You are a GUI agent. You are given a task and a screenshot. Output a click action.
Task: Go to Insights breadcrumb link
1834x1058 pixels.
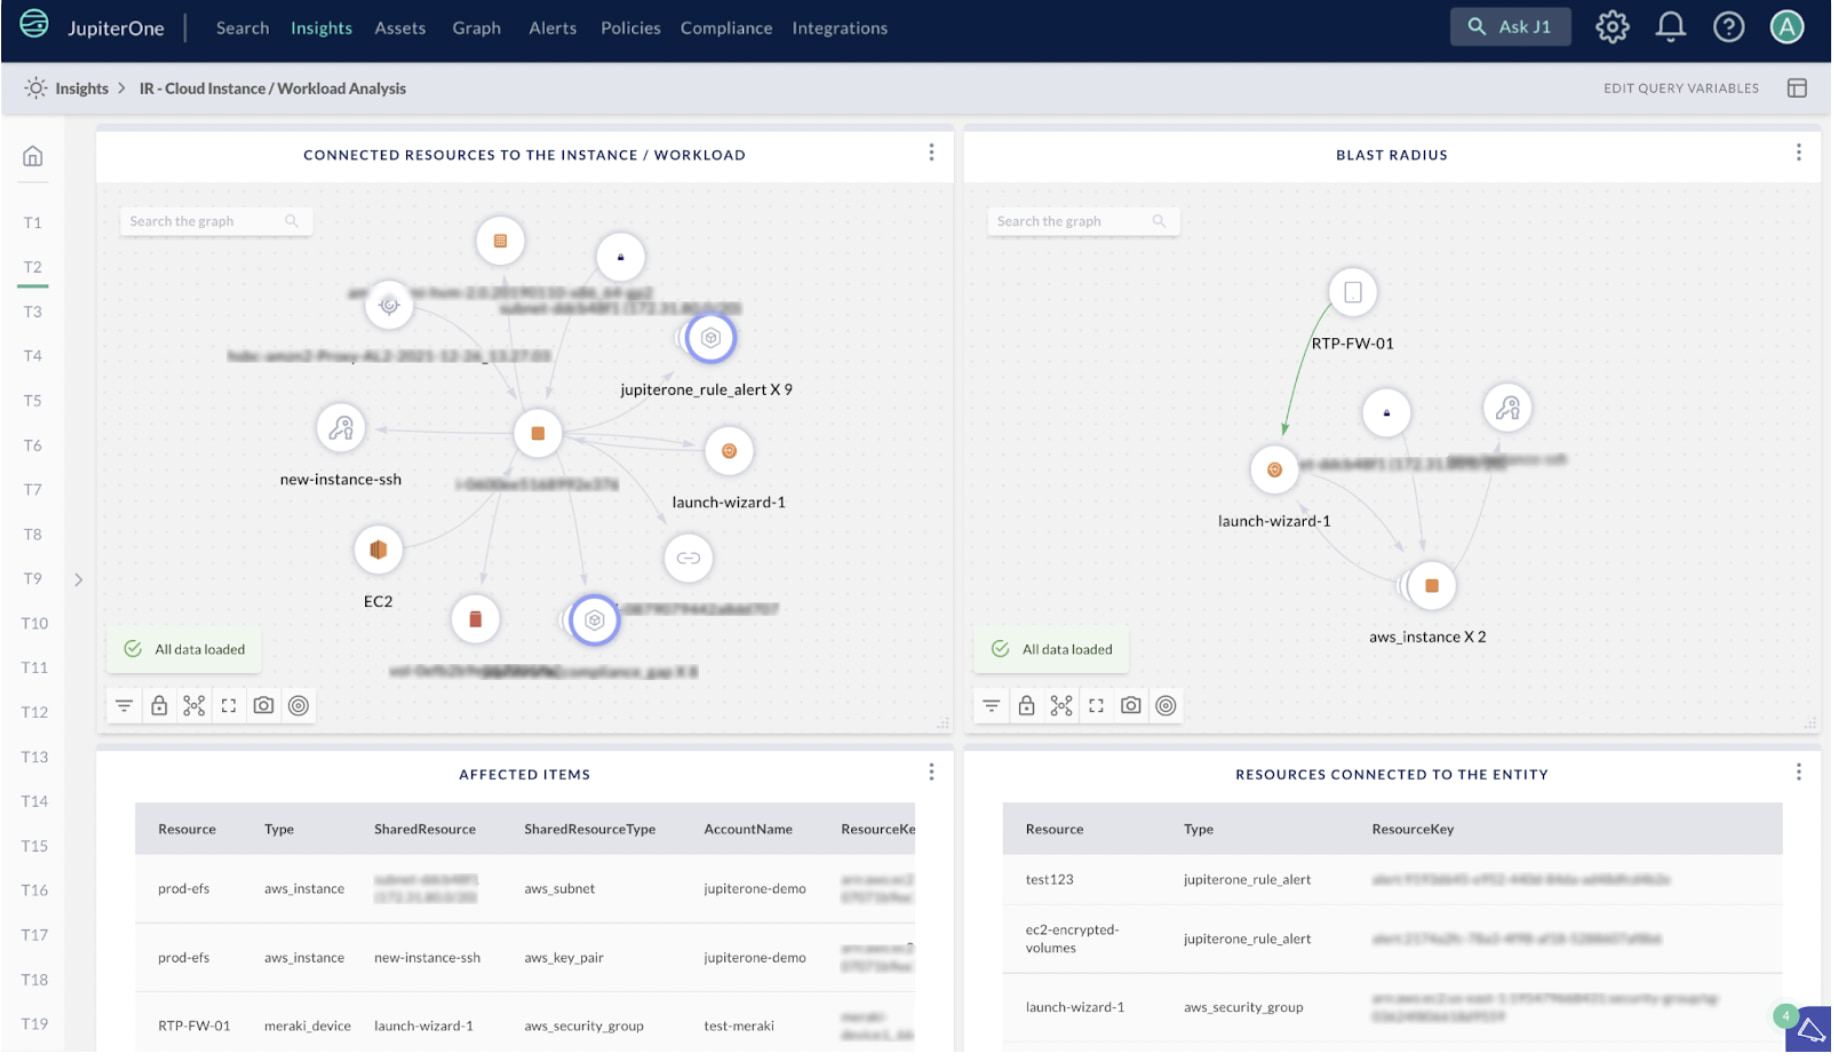[82, 88]
